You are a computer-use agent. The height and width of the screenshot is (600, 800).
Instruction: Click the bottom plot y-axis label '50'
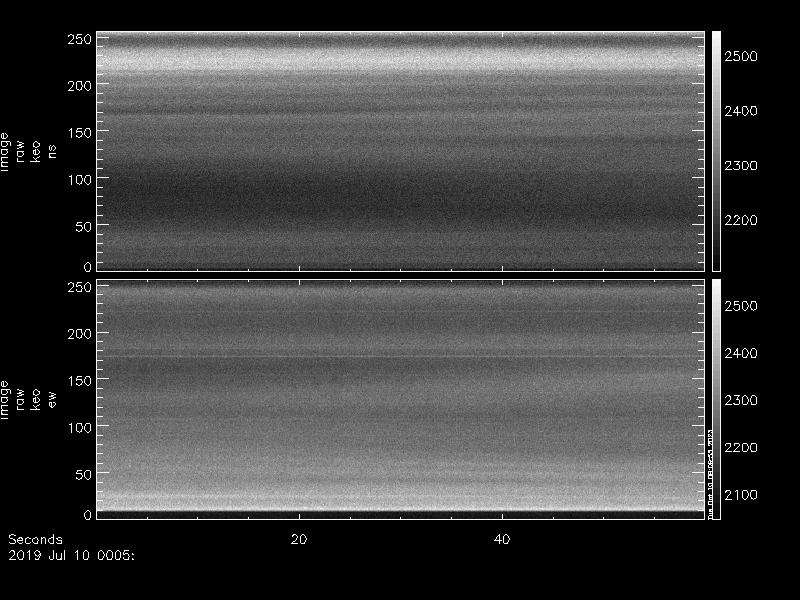[84, 474]
